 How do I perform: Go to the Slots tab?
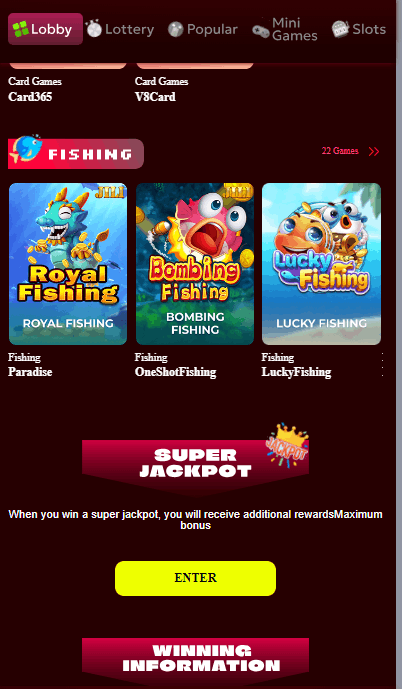[359, 29]
